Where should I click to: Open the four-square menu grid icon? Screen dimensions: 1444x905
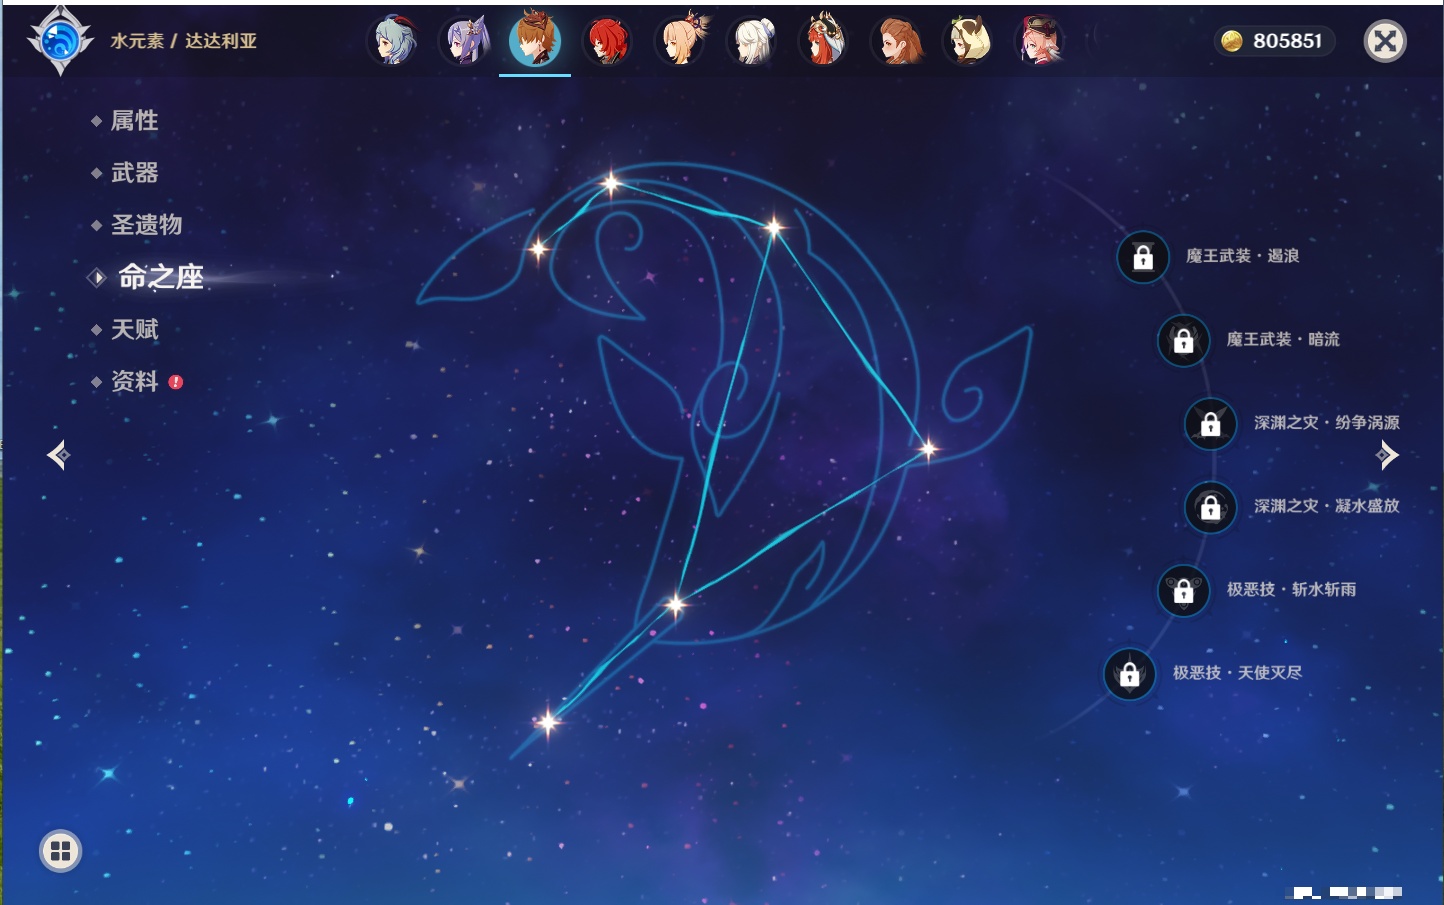(60, 851)
